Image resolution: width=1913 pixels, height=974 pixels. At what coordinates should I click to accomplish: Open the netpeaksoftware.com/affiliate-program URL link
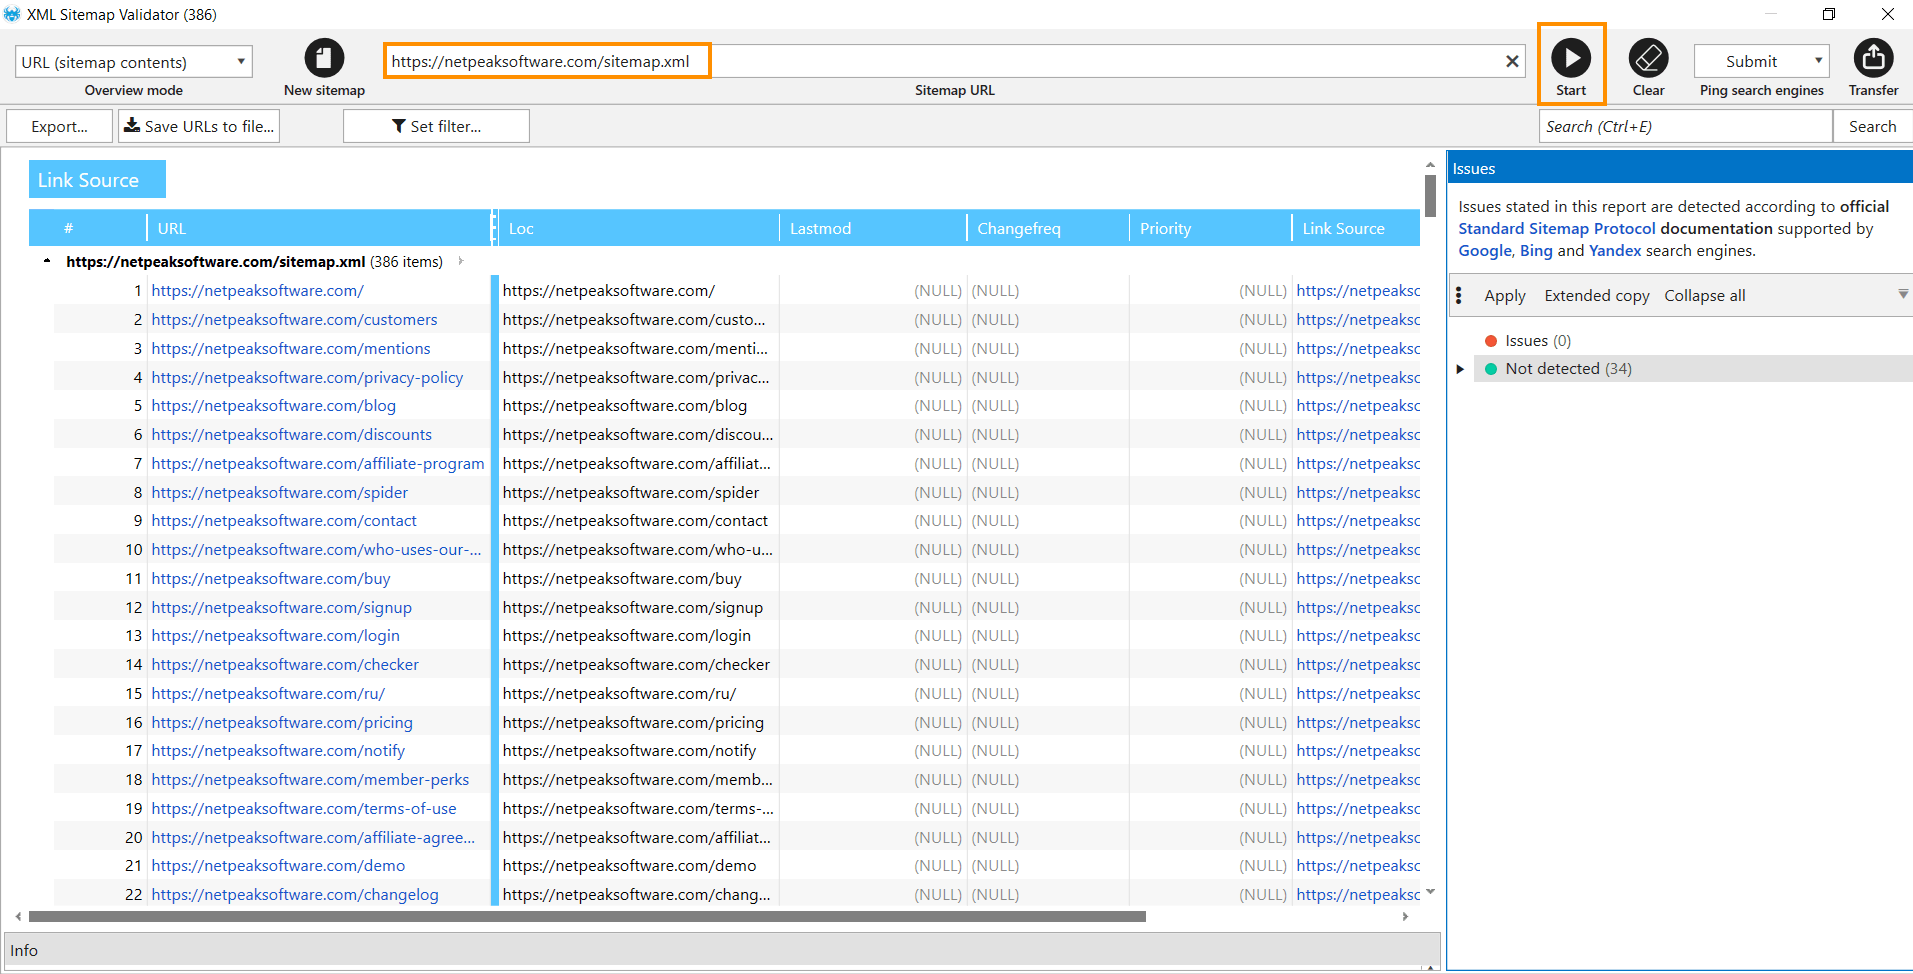tap(318, 463)
